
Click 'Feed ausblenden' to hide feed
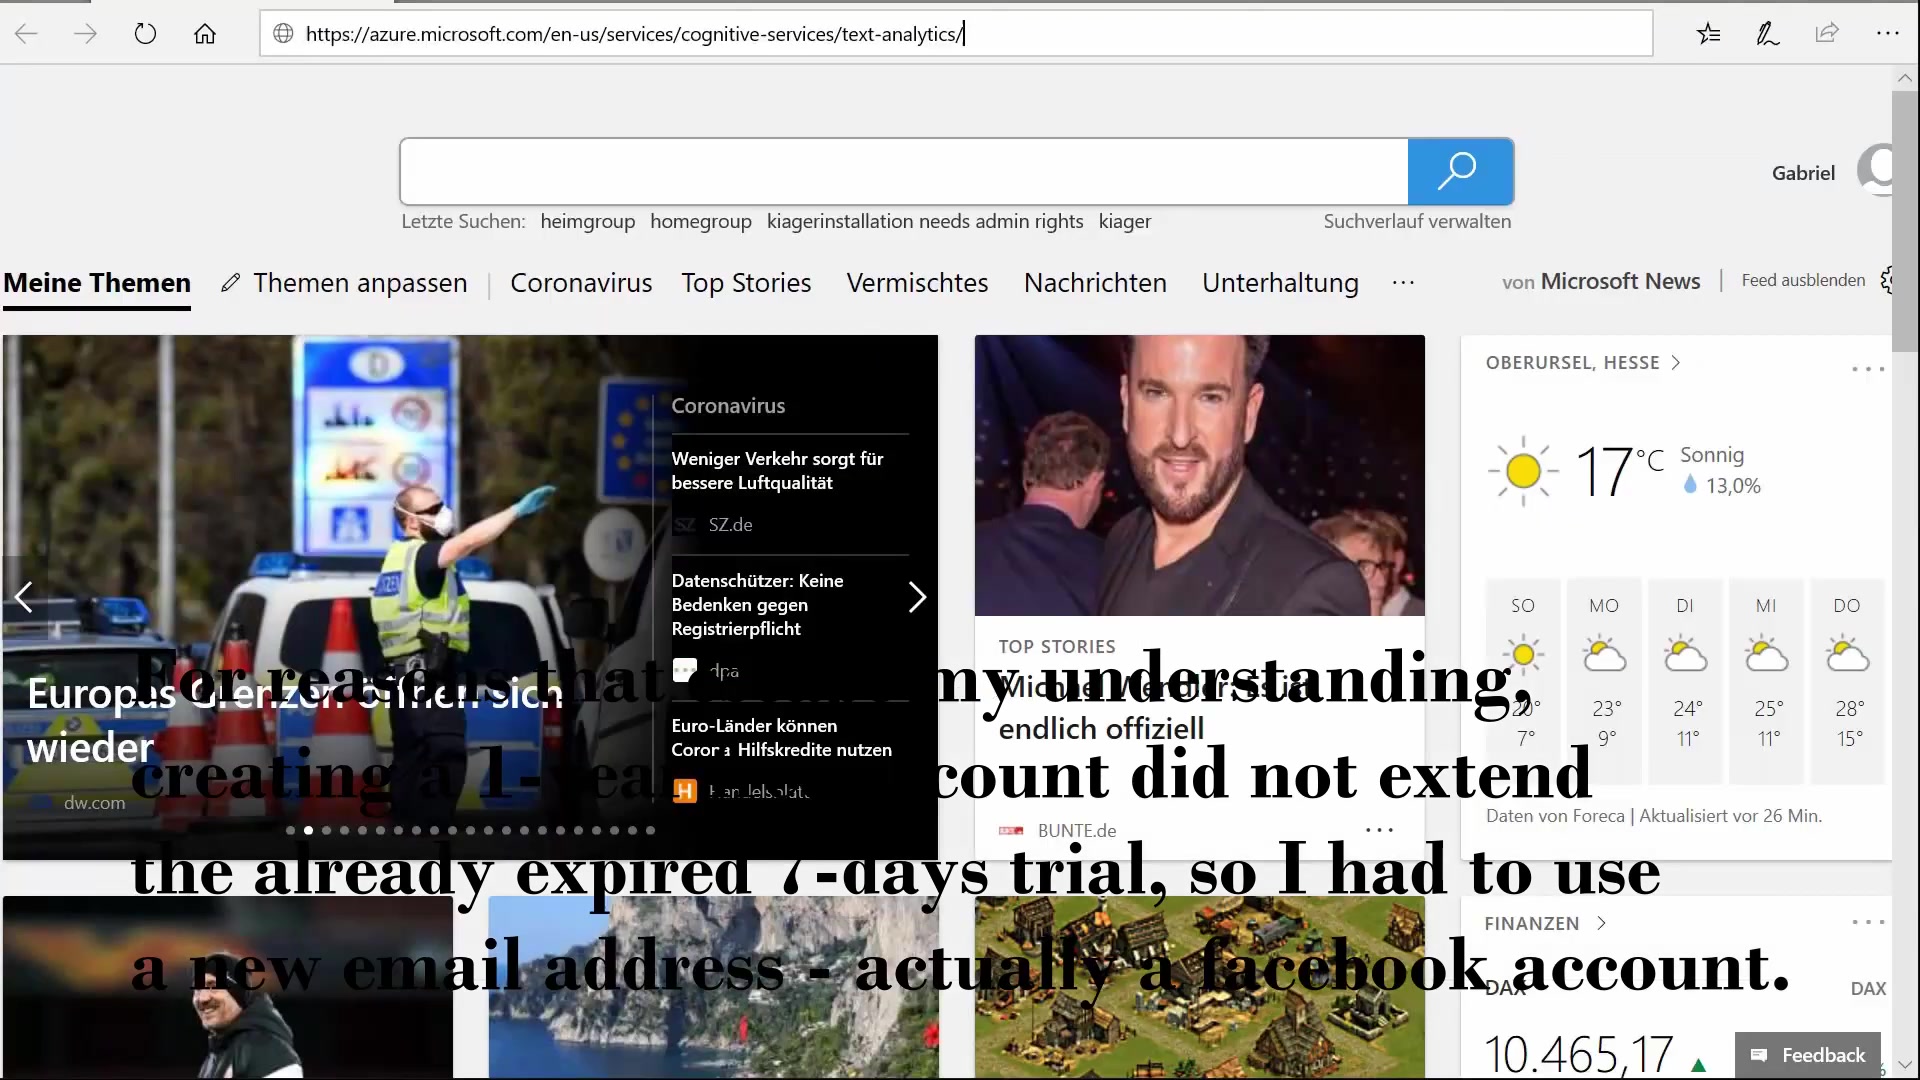click(x=1803, y=280)
